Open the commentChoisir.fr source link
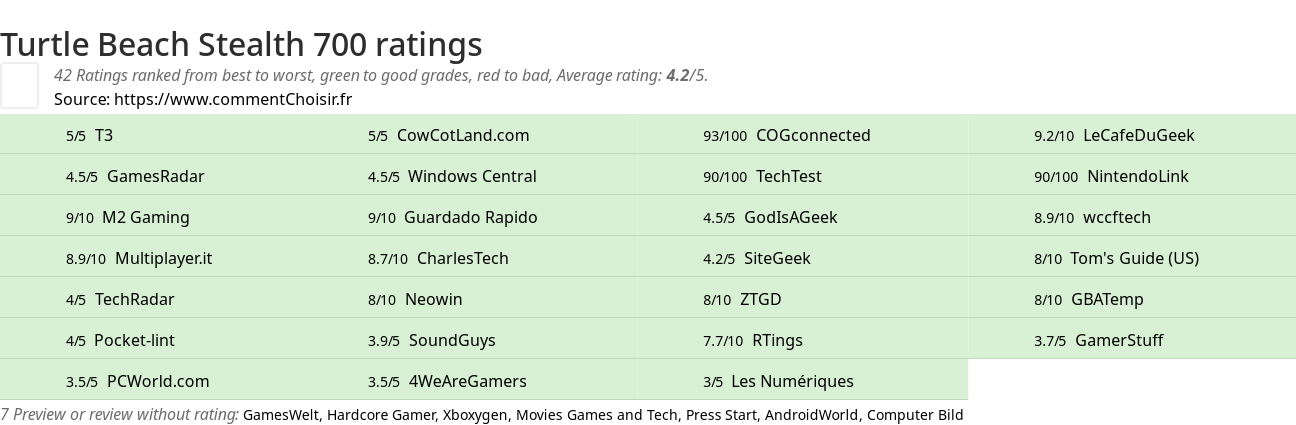Screen dimensions: 1296x425 coord(233,99)
